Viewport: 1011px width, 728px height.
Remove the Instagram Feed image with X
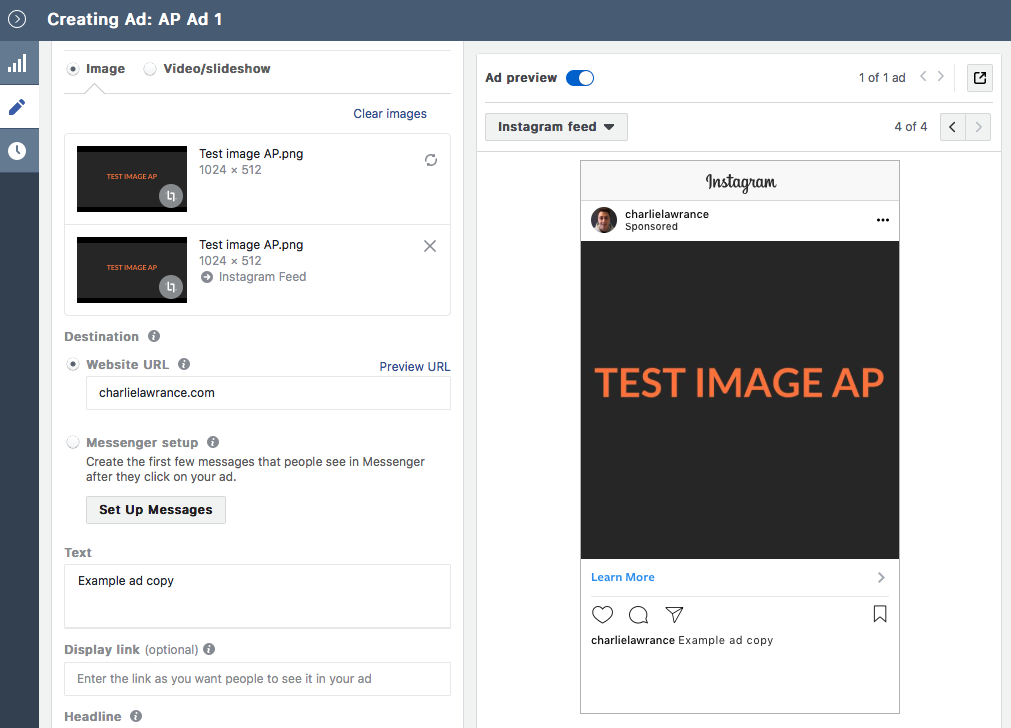pos(430,246)
